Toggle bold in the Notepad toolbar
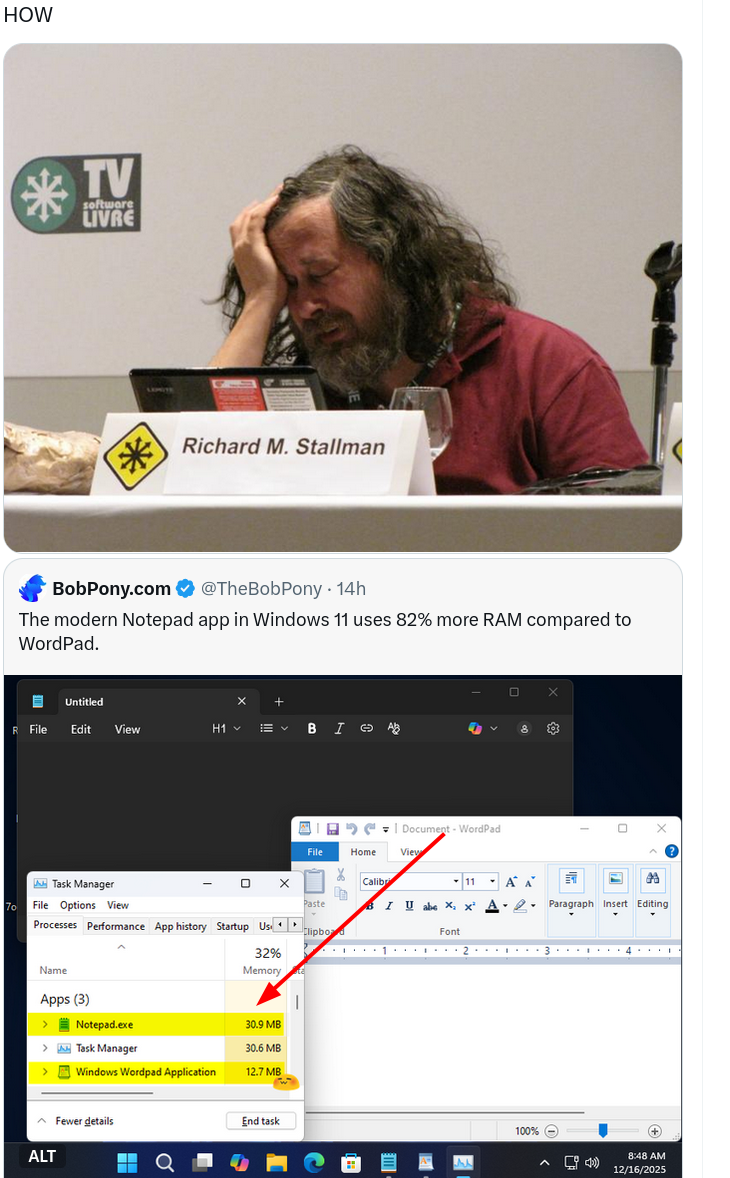730x1178 pixels. pos(312,728)
